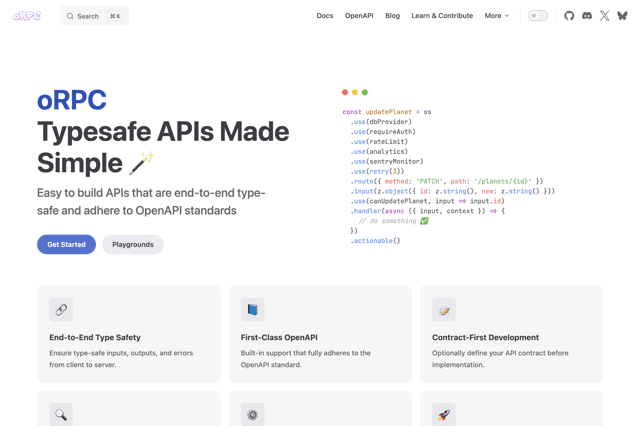This screenshot has height=426, width=640.
Task: Click the '.use(dbProvider)' code line
Action: coord(381,122)
